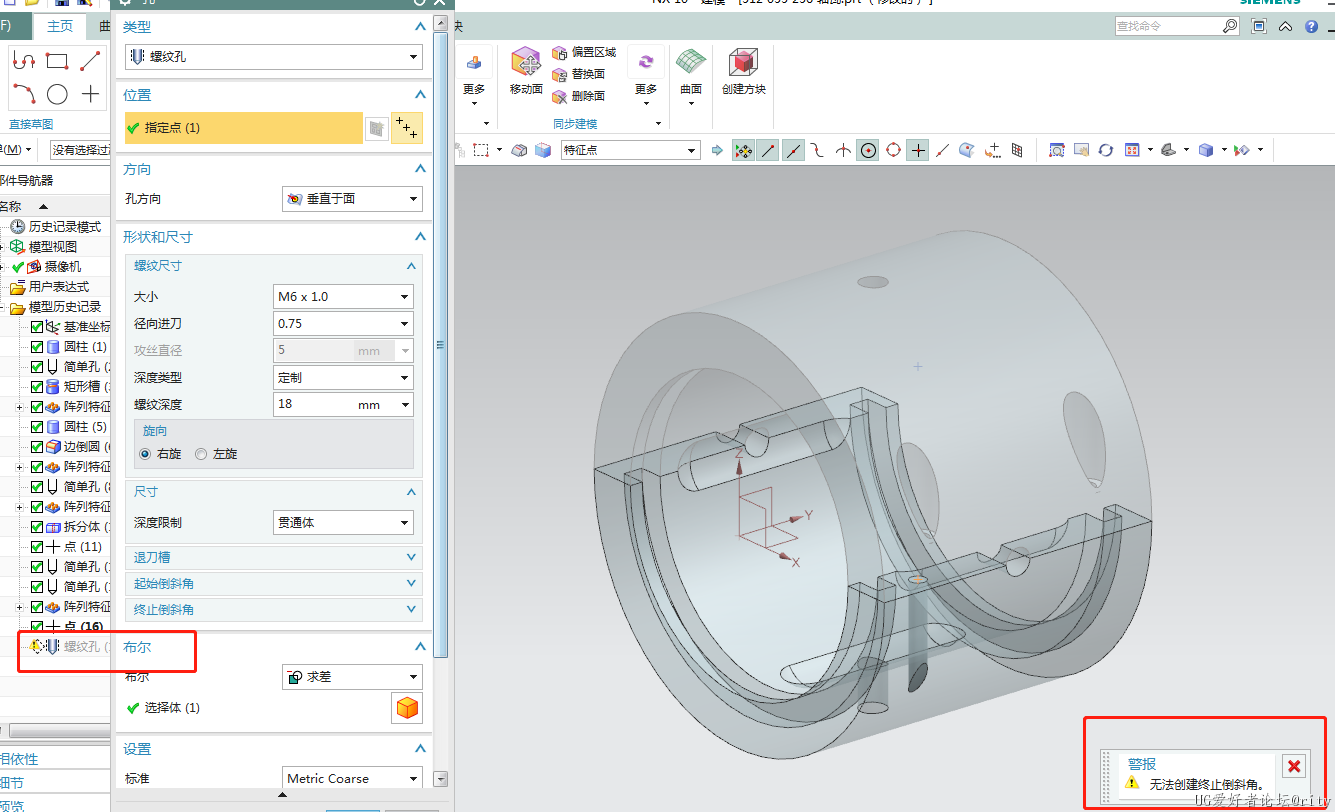Expand the 起始倒斜角 section
The width and height of the screenshot is (1335, 812).
(x=274, y=583)
